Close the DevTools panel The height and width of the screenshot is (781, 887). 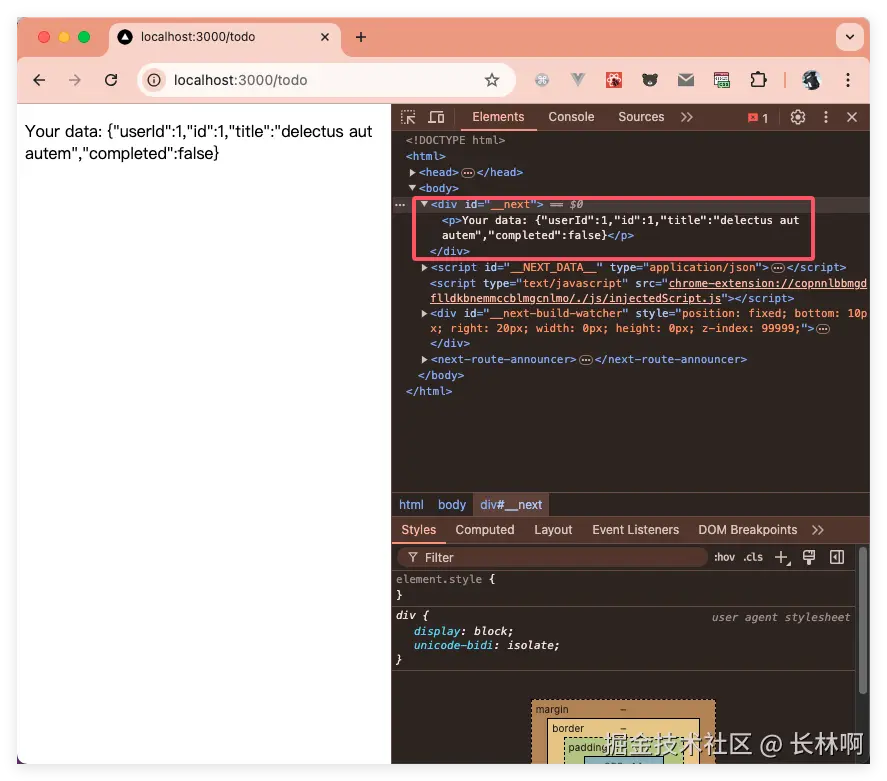coord(851,117)
